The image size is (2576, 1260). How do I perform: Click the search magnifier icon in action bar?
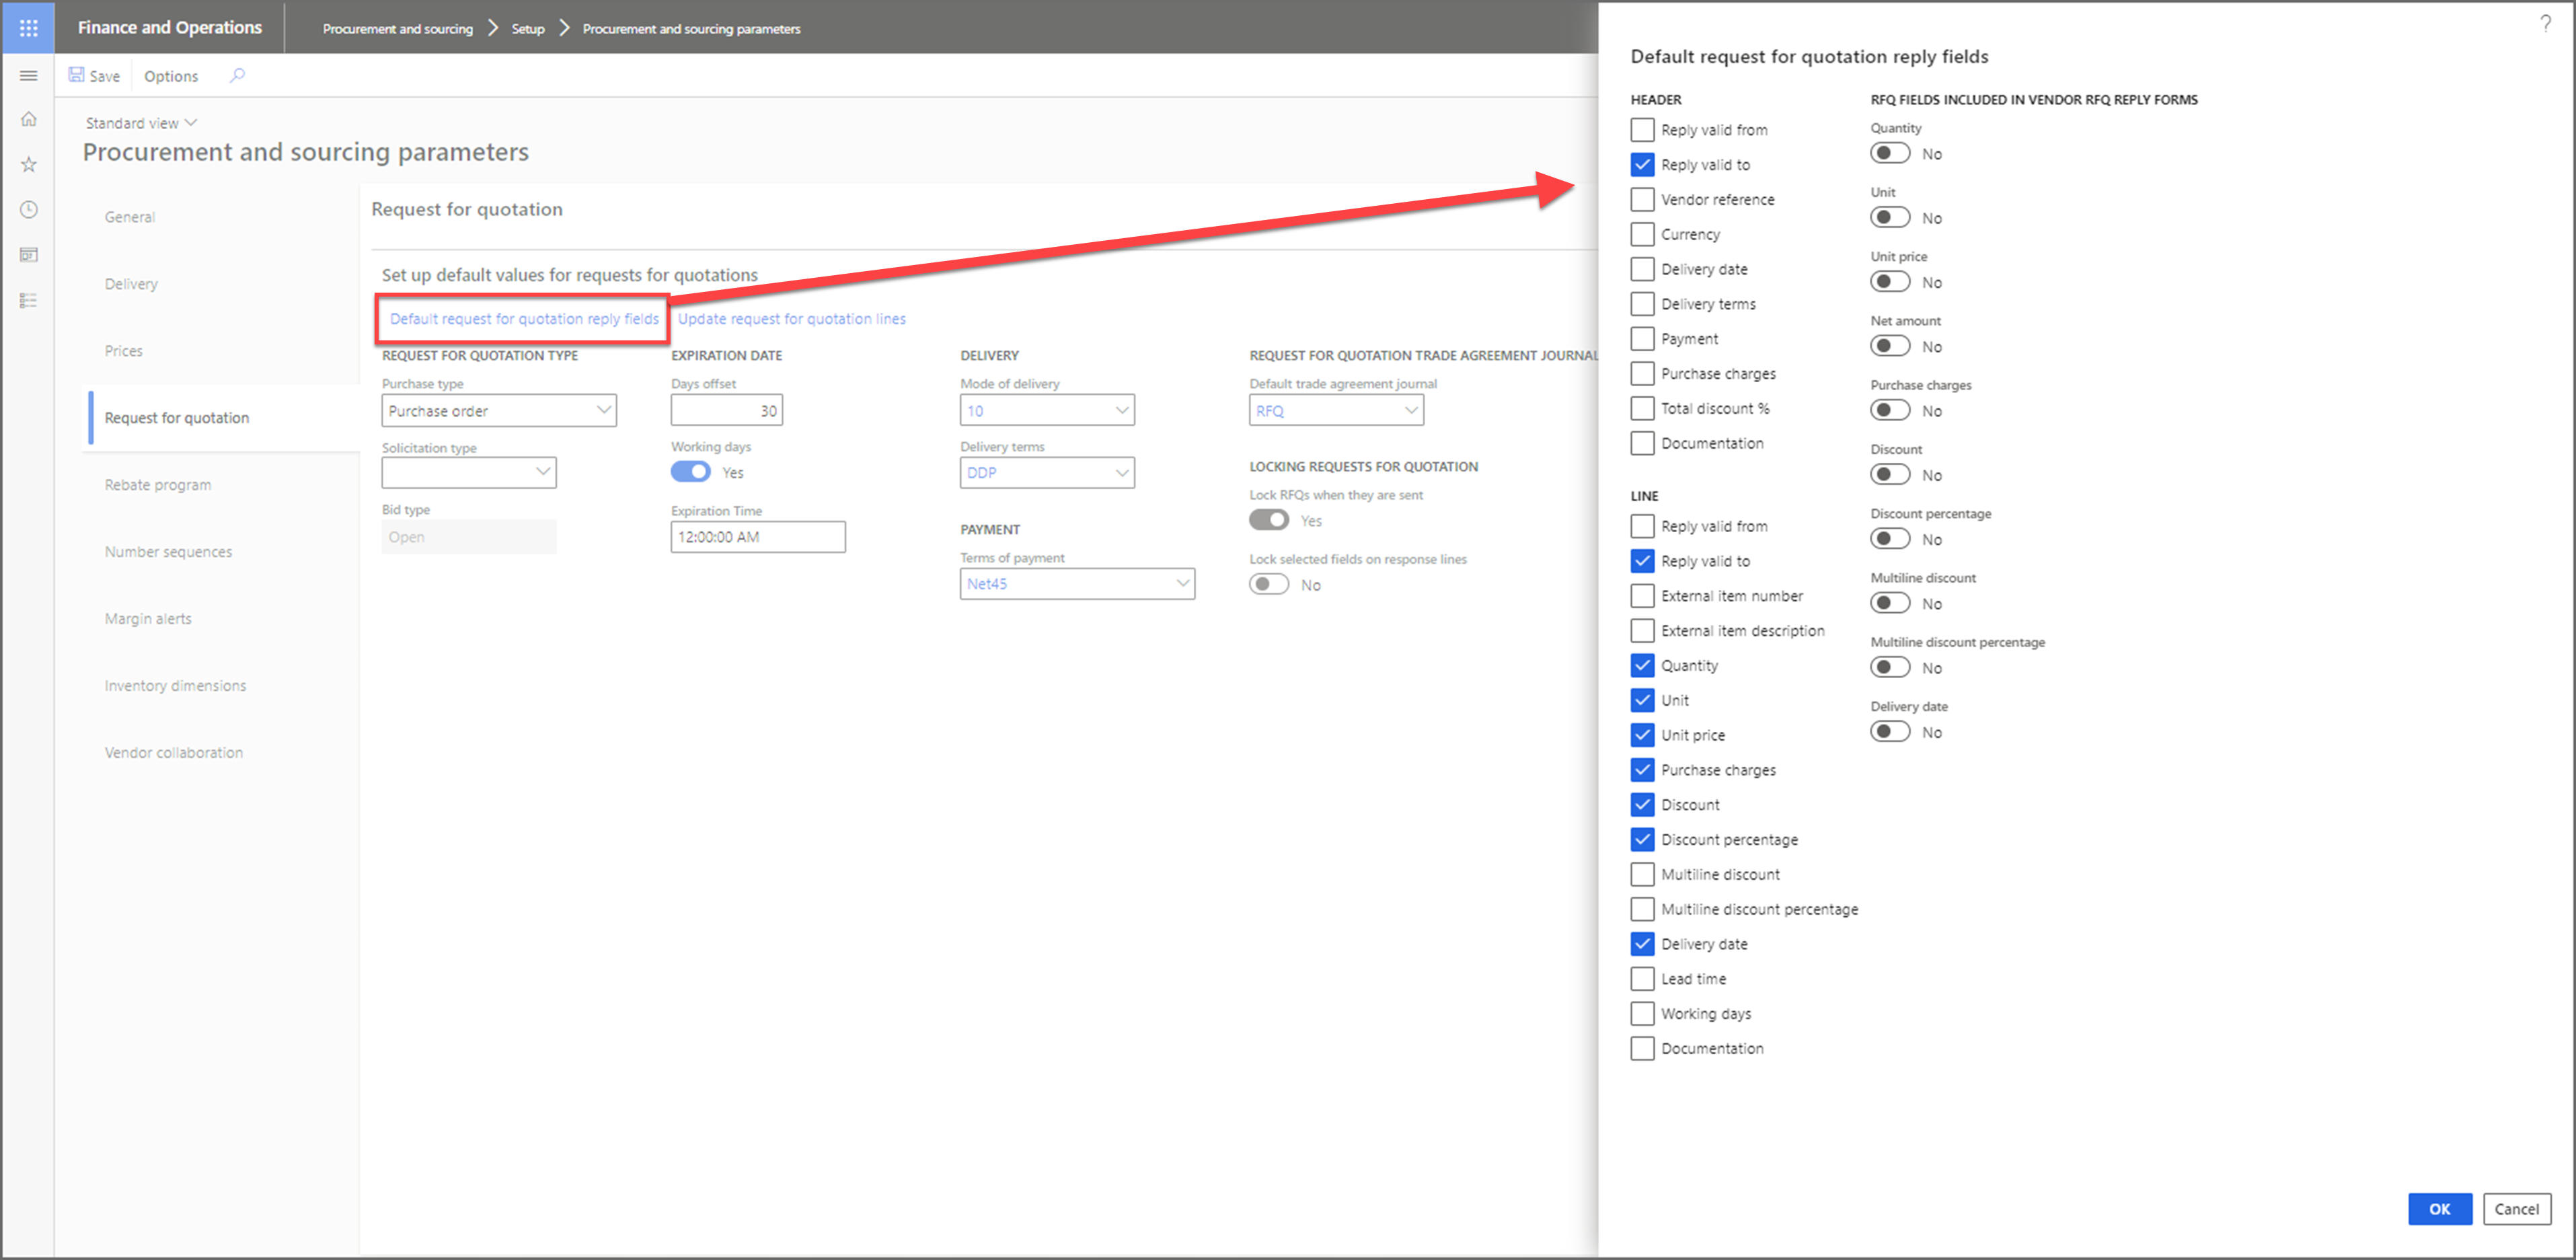pyautogui.click(x=237, y=75)
